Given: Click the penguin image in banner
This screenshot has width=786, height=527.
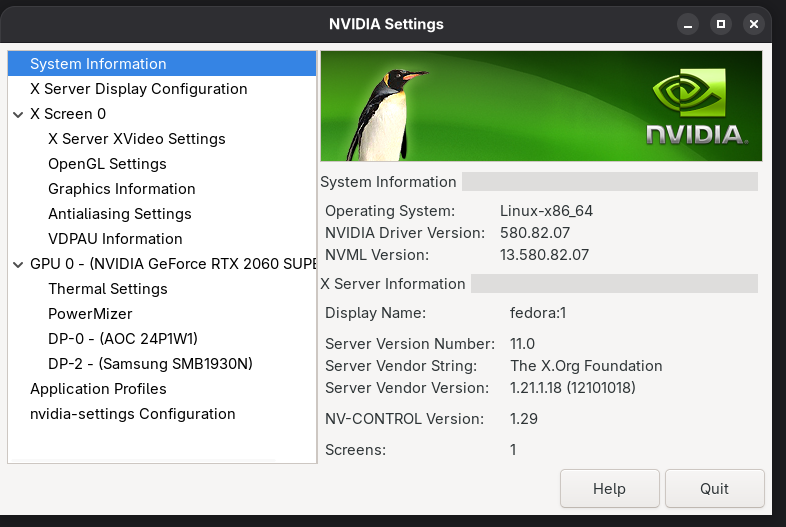Looking at the screenshot, I should 386,114.
